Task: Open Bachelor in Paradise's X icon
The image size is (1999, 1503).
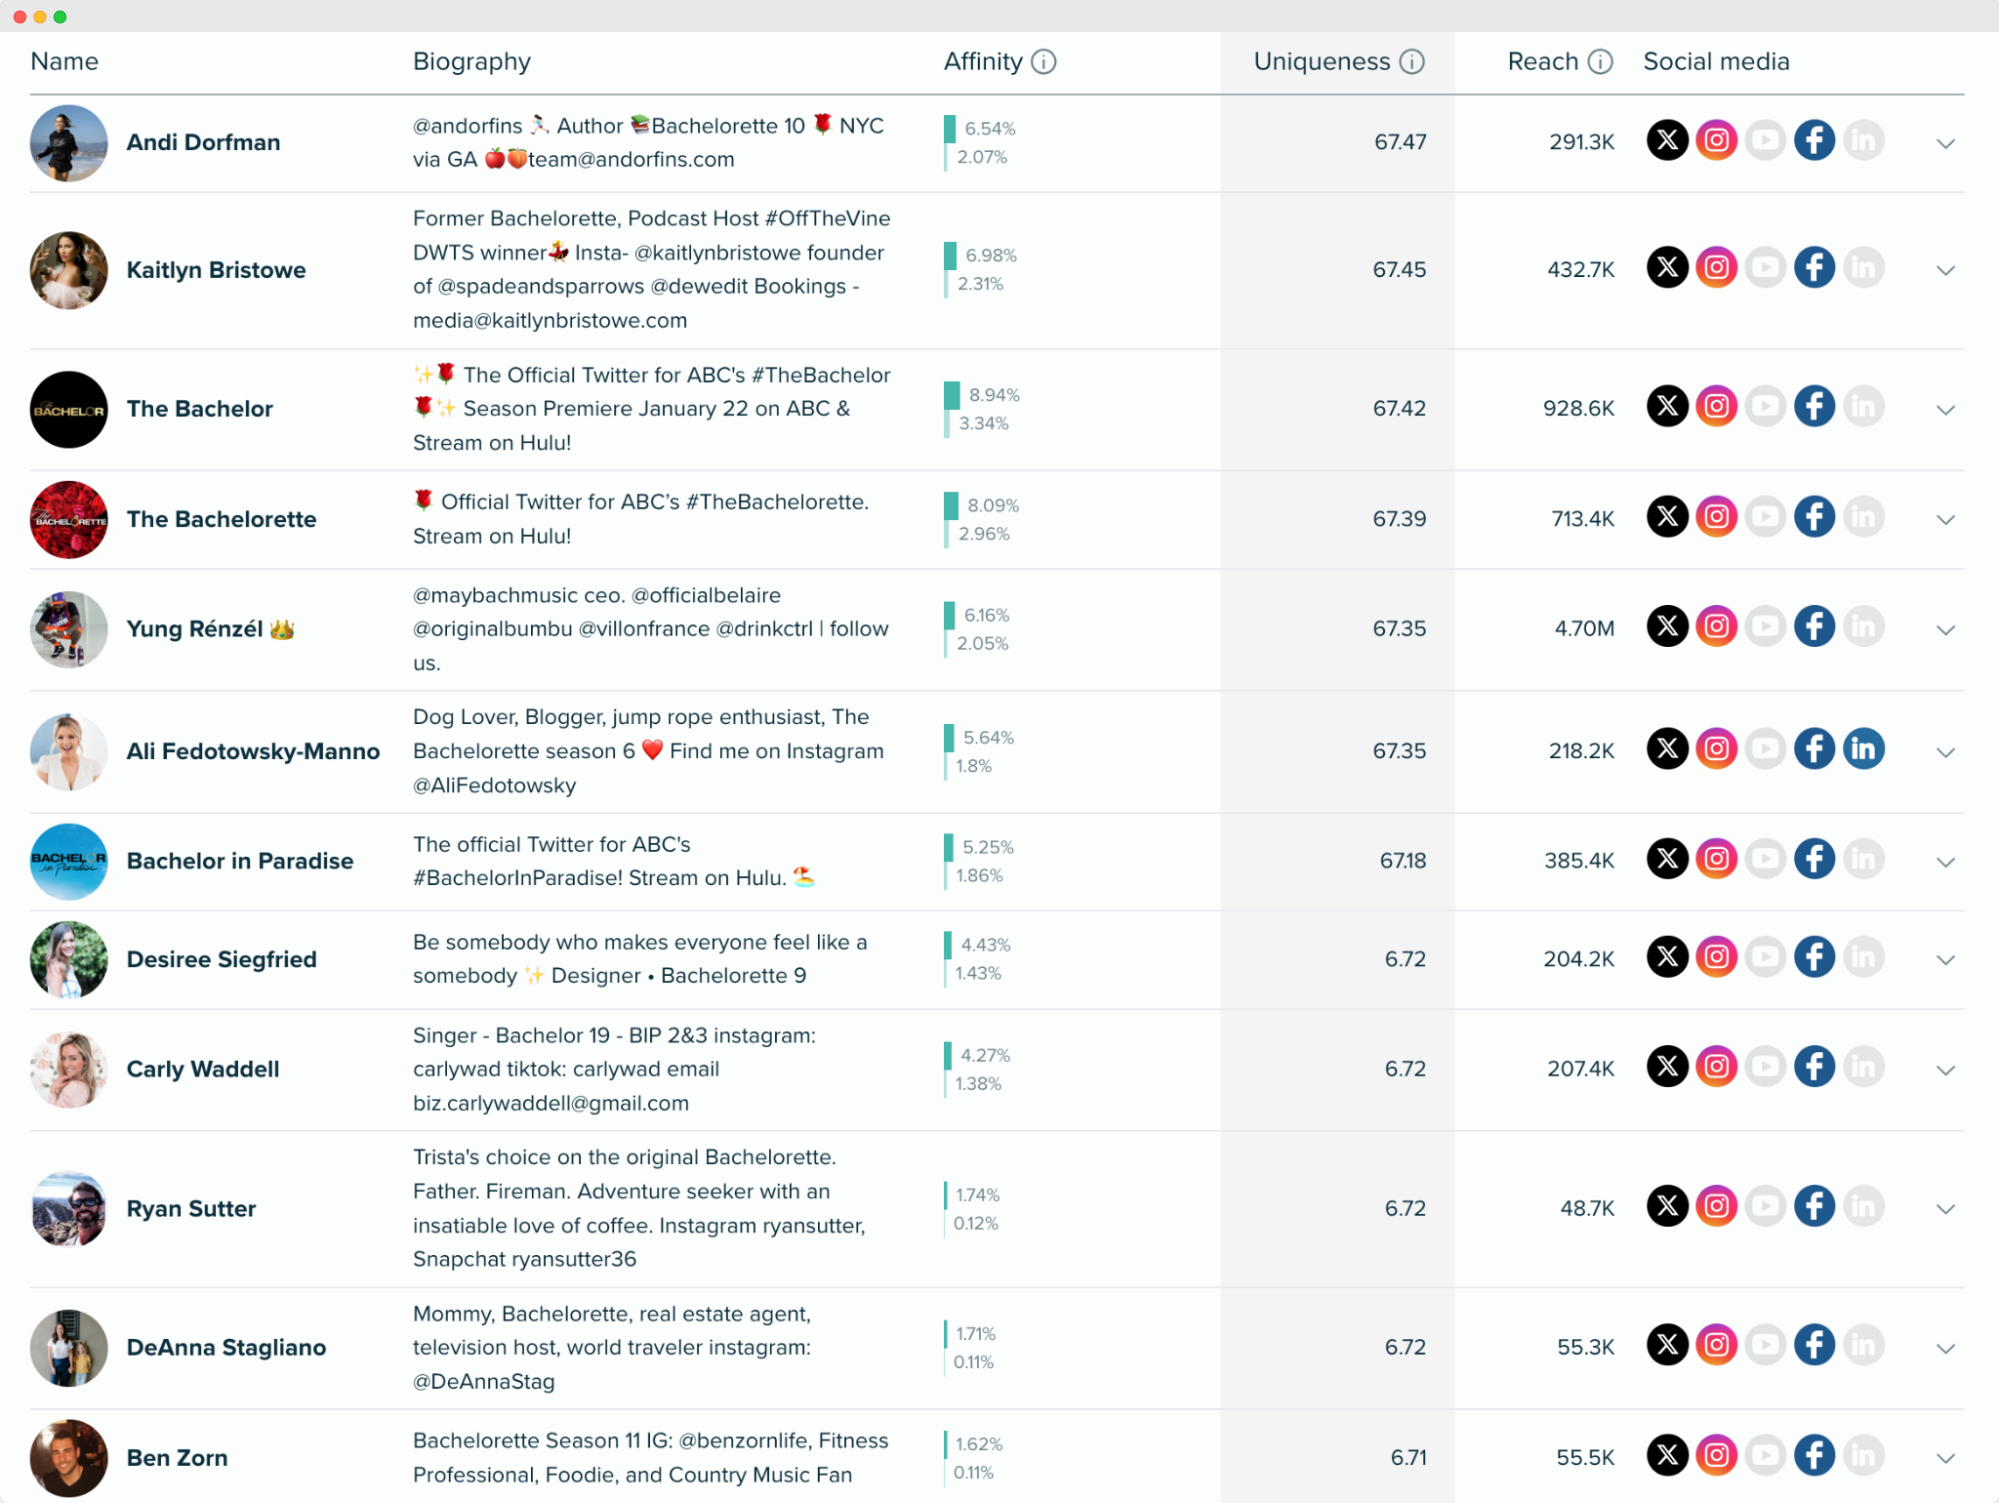Action: (x=1667, y=859)
